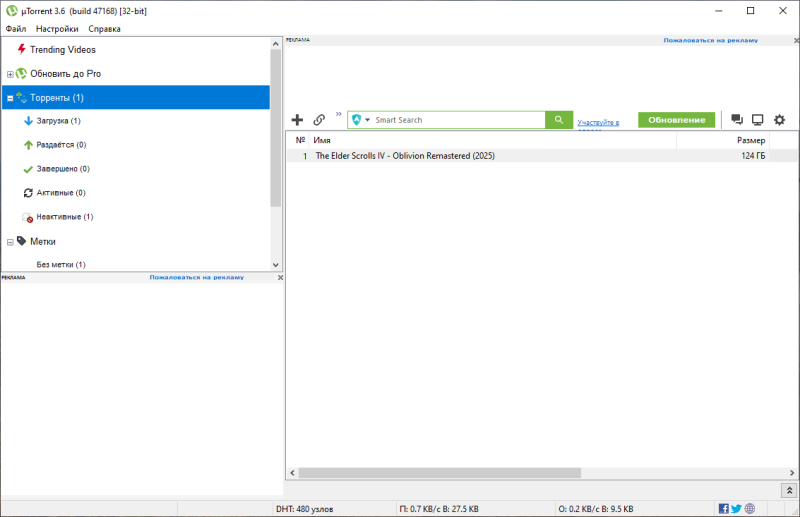Collapse the Метки tree node

click(10, 242)
